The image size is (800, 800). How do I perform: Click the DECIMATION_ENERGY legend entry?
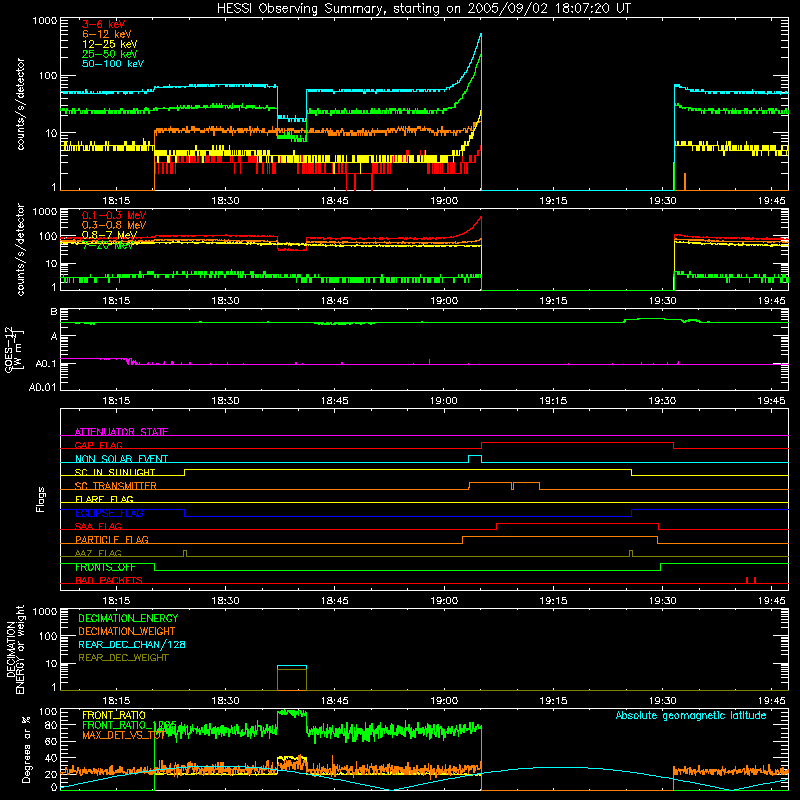coord(128,618)
